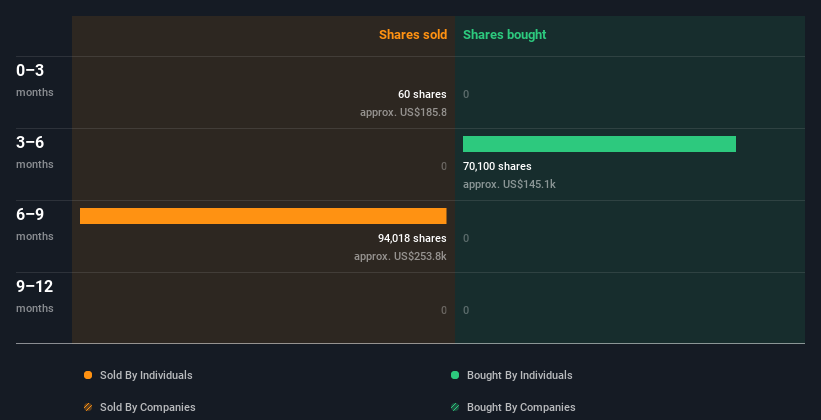Click the 60 shares sold value
821x420 pixels.
tap(422, 94)
